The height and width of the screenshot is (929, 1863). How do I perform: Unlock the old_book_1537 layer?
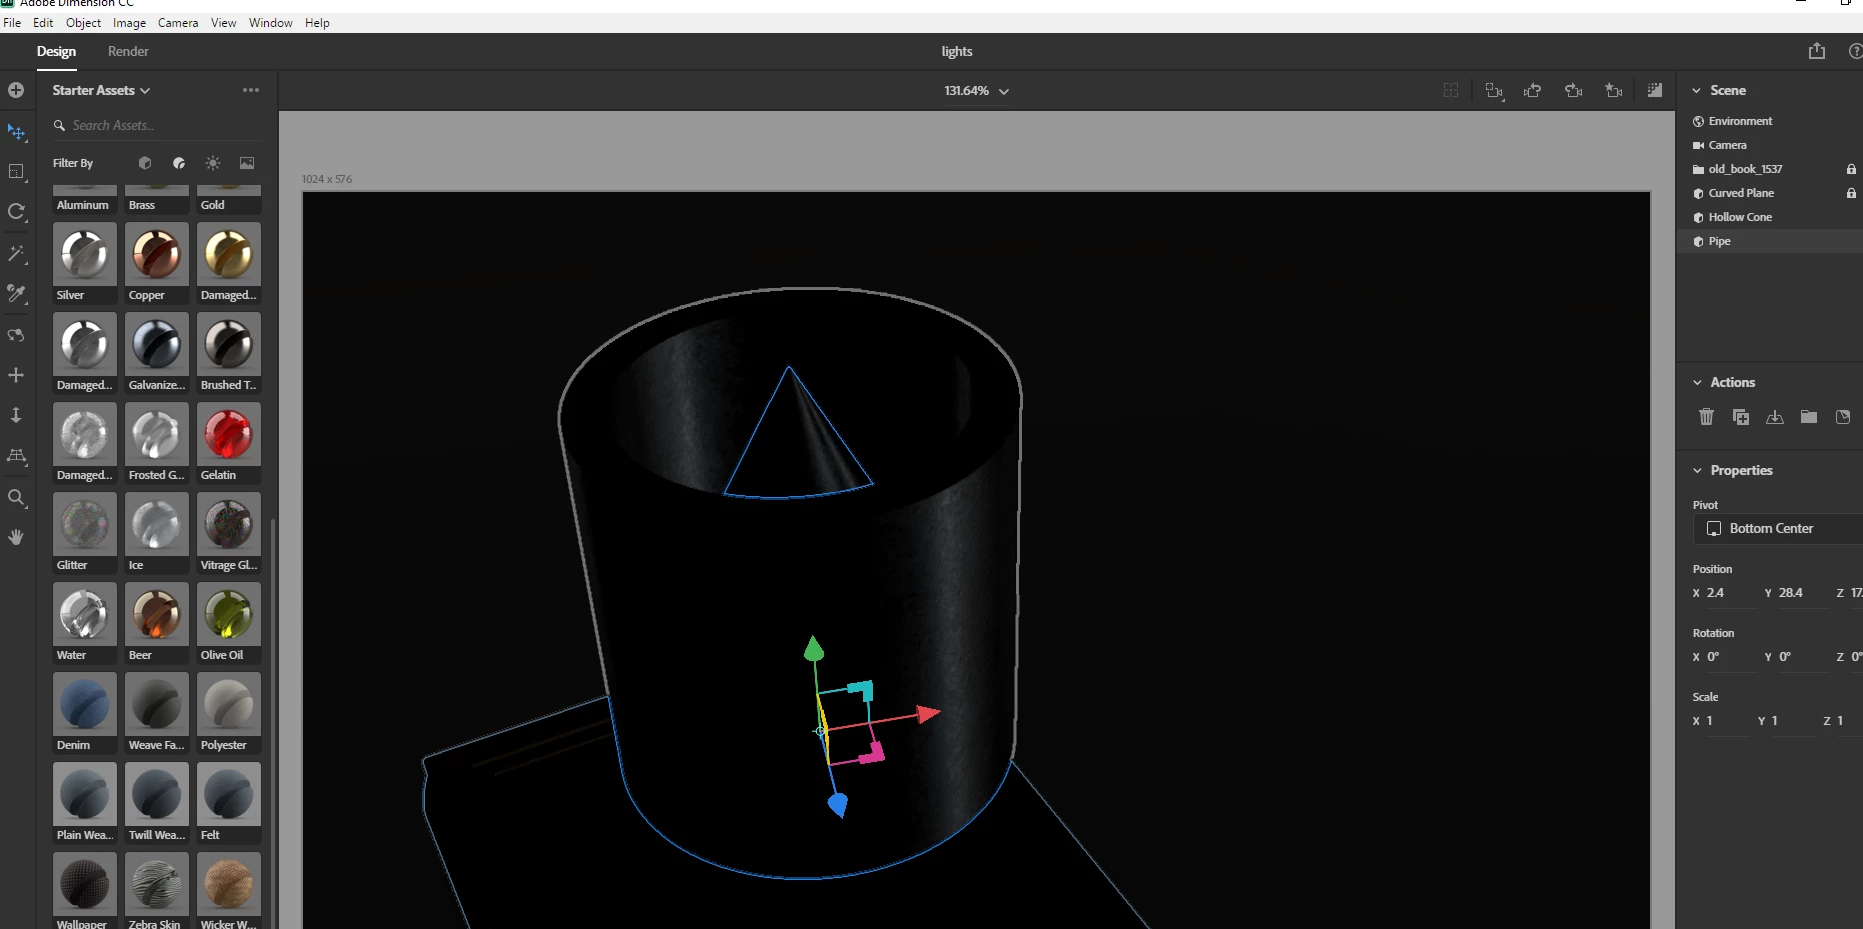[x=1851, y=169]
